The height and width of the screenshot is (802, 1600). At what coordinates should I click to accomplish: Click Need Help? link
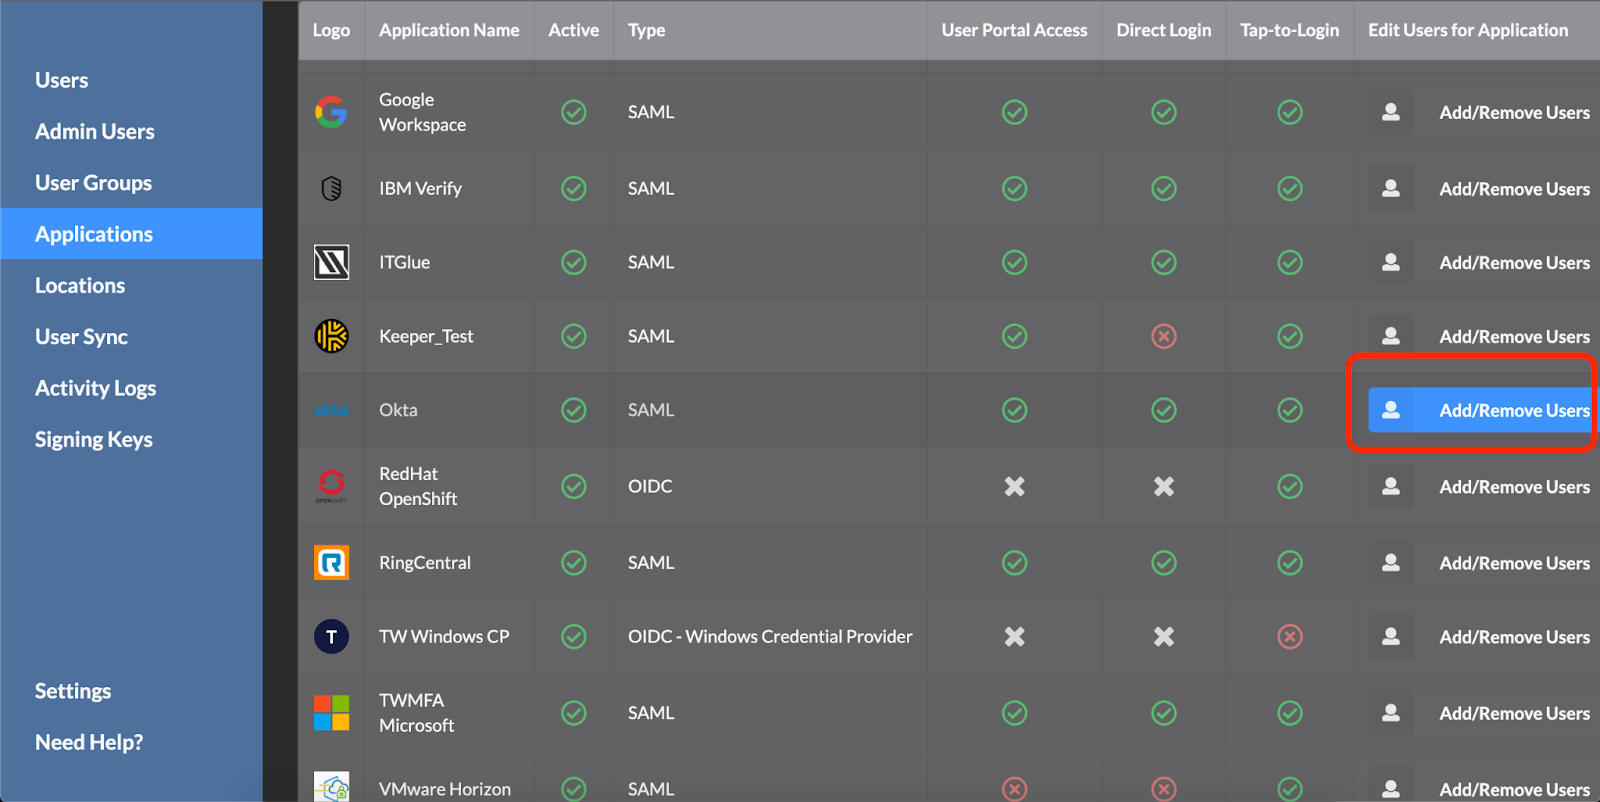click(89, 742)
